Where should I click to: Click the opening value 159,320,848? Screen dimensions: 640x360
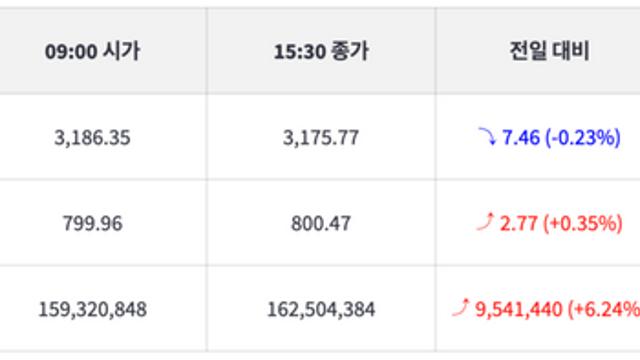pyautogui.click(x=92, y=309)
